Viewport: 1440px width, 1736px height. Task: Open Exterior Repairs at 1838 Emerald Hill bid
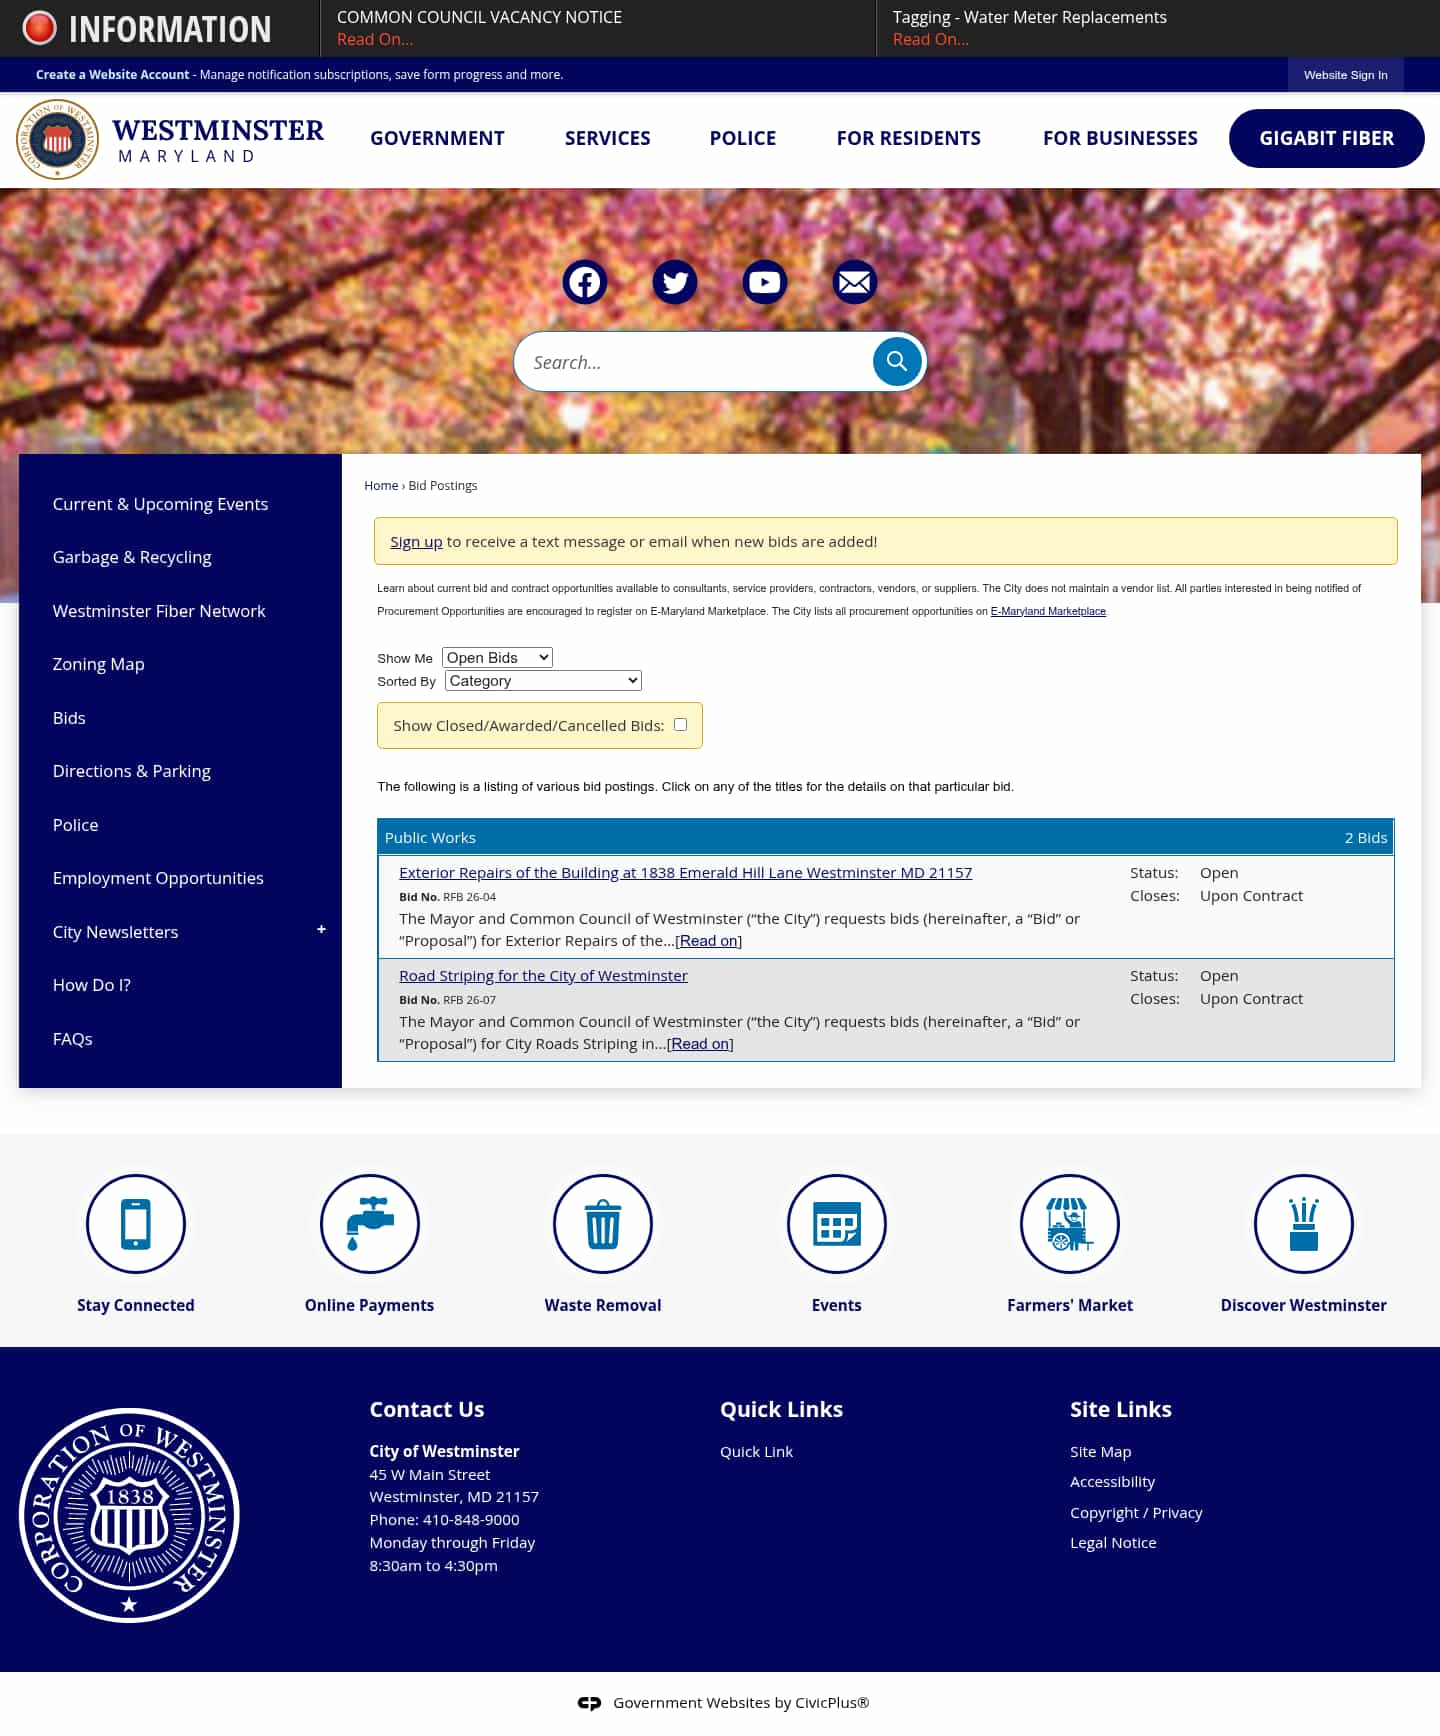(685, 872)
